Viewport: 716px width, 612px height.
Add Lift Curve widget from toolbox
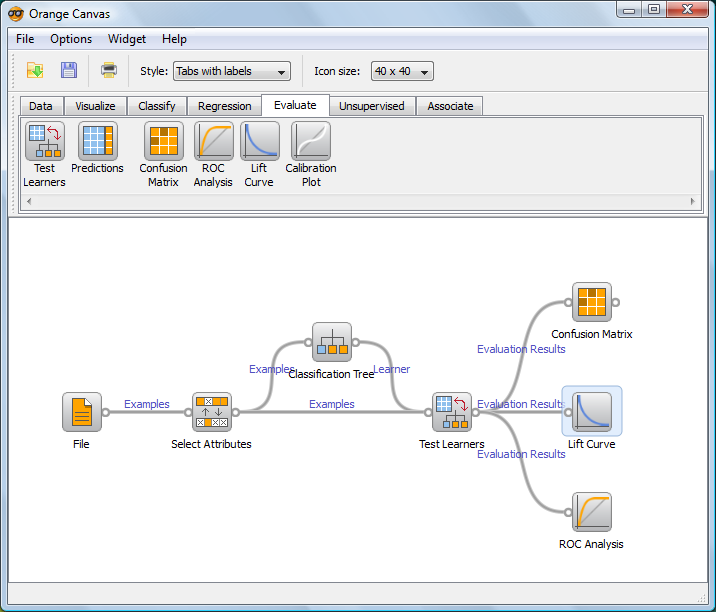pos(259,141)
